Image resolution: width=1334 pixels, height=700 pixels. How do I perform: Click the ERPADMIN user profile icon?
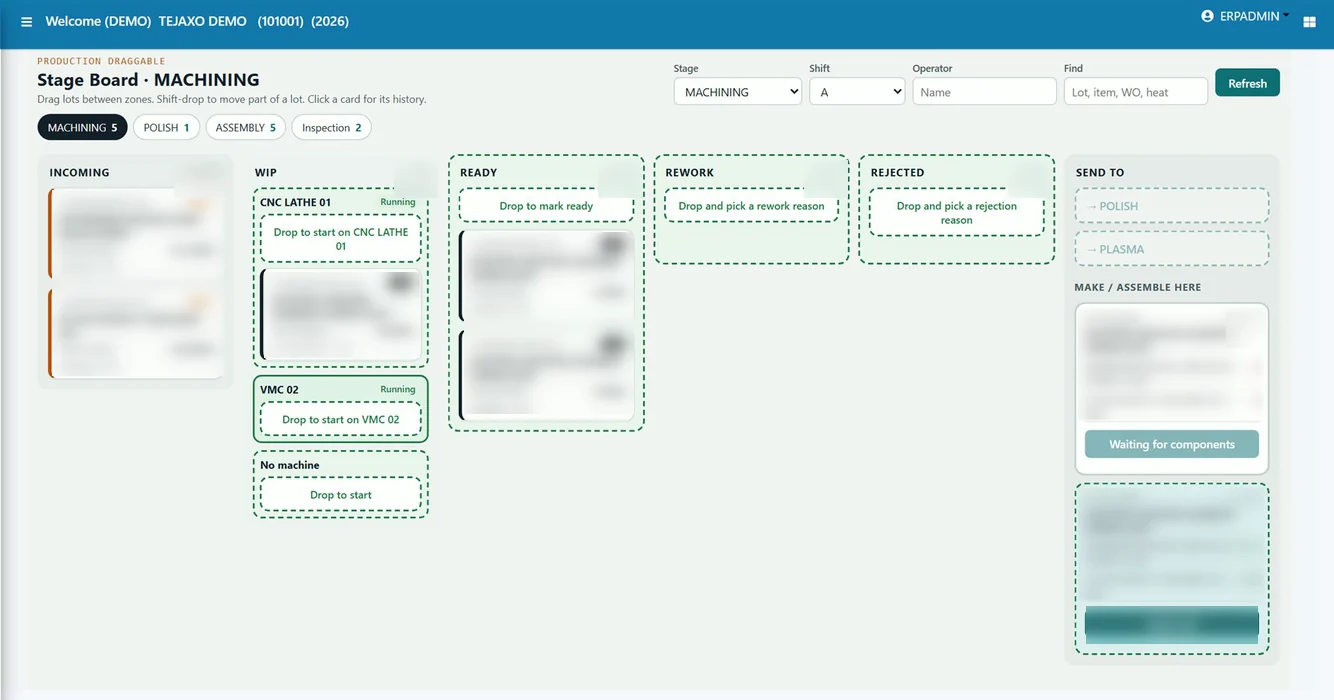tap(1207, 16)
